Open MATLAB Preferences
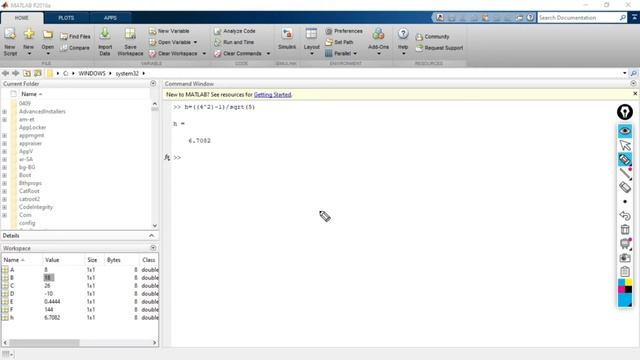Viewport: 640px width, 360px height. (x=344, y=31)
